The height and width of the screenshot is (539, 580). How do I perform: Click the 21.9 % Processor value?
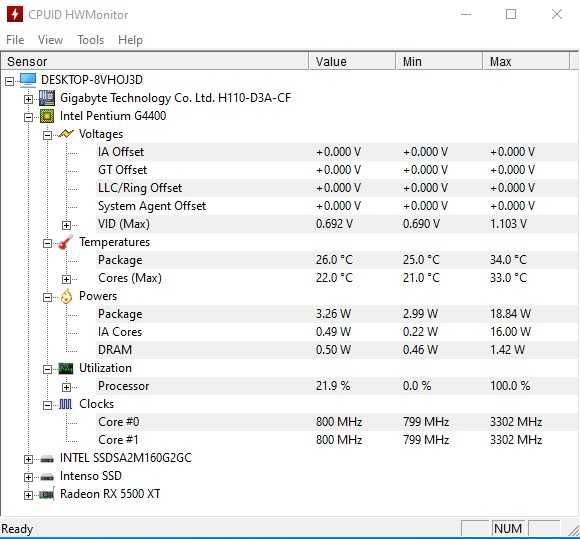pyautogui.click(x=333, y=386)
